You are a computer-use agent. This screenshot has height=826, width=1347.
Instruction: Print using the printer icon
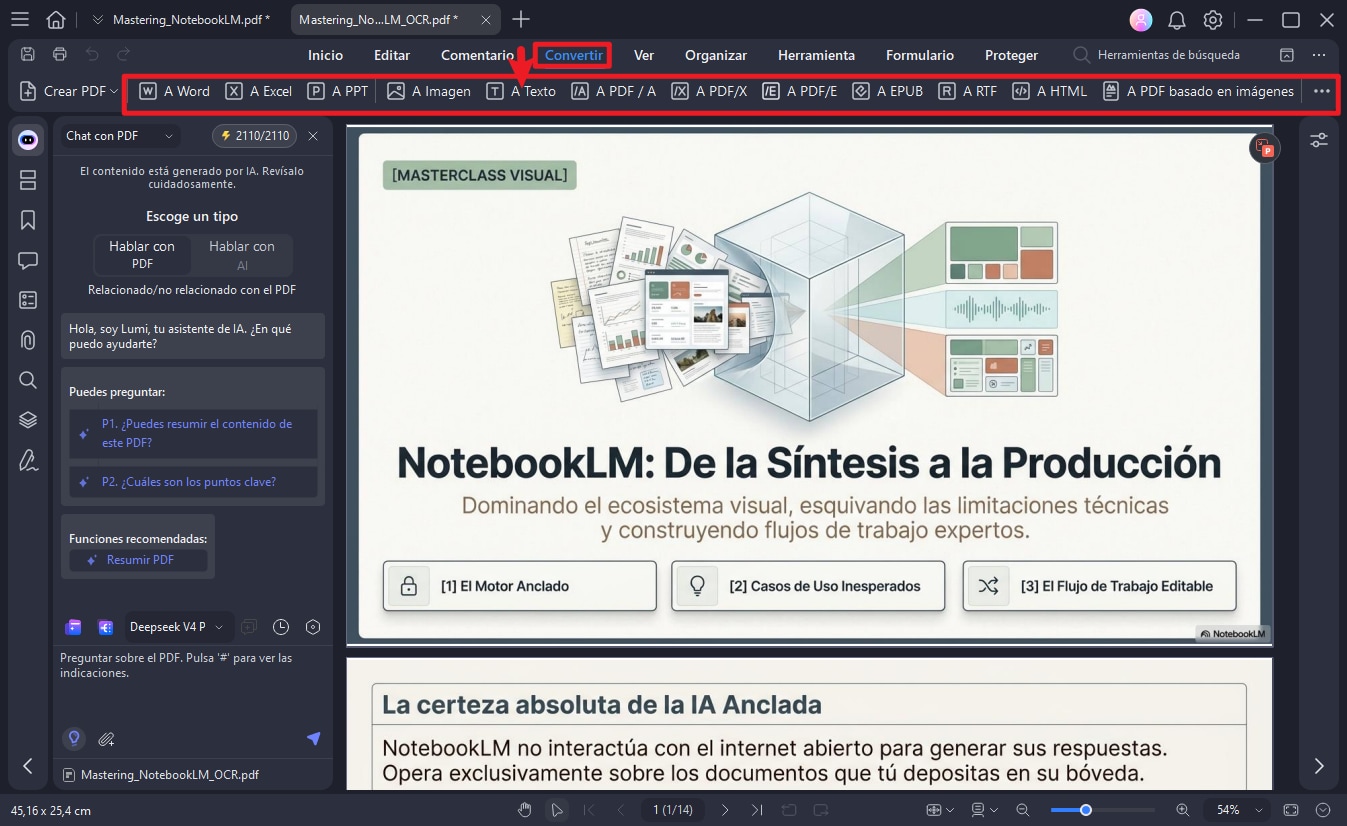click(60, 55)
